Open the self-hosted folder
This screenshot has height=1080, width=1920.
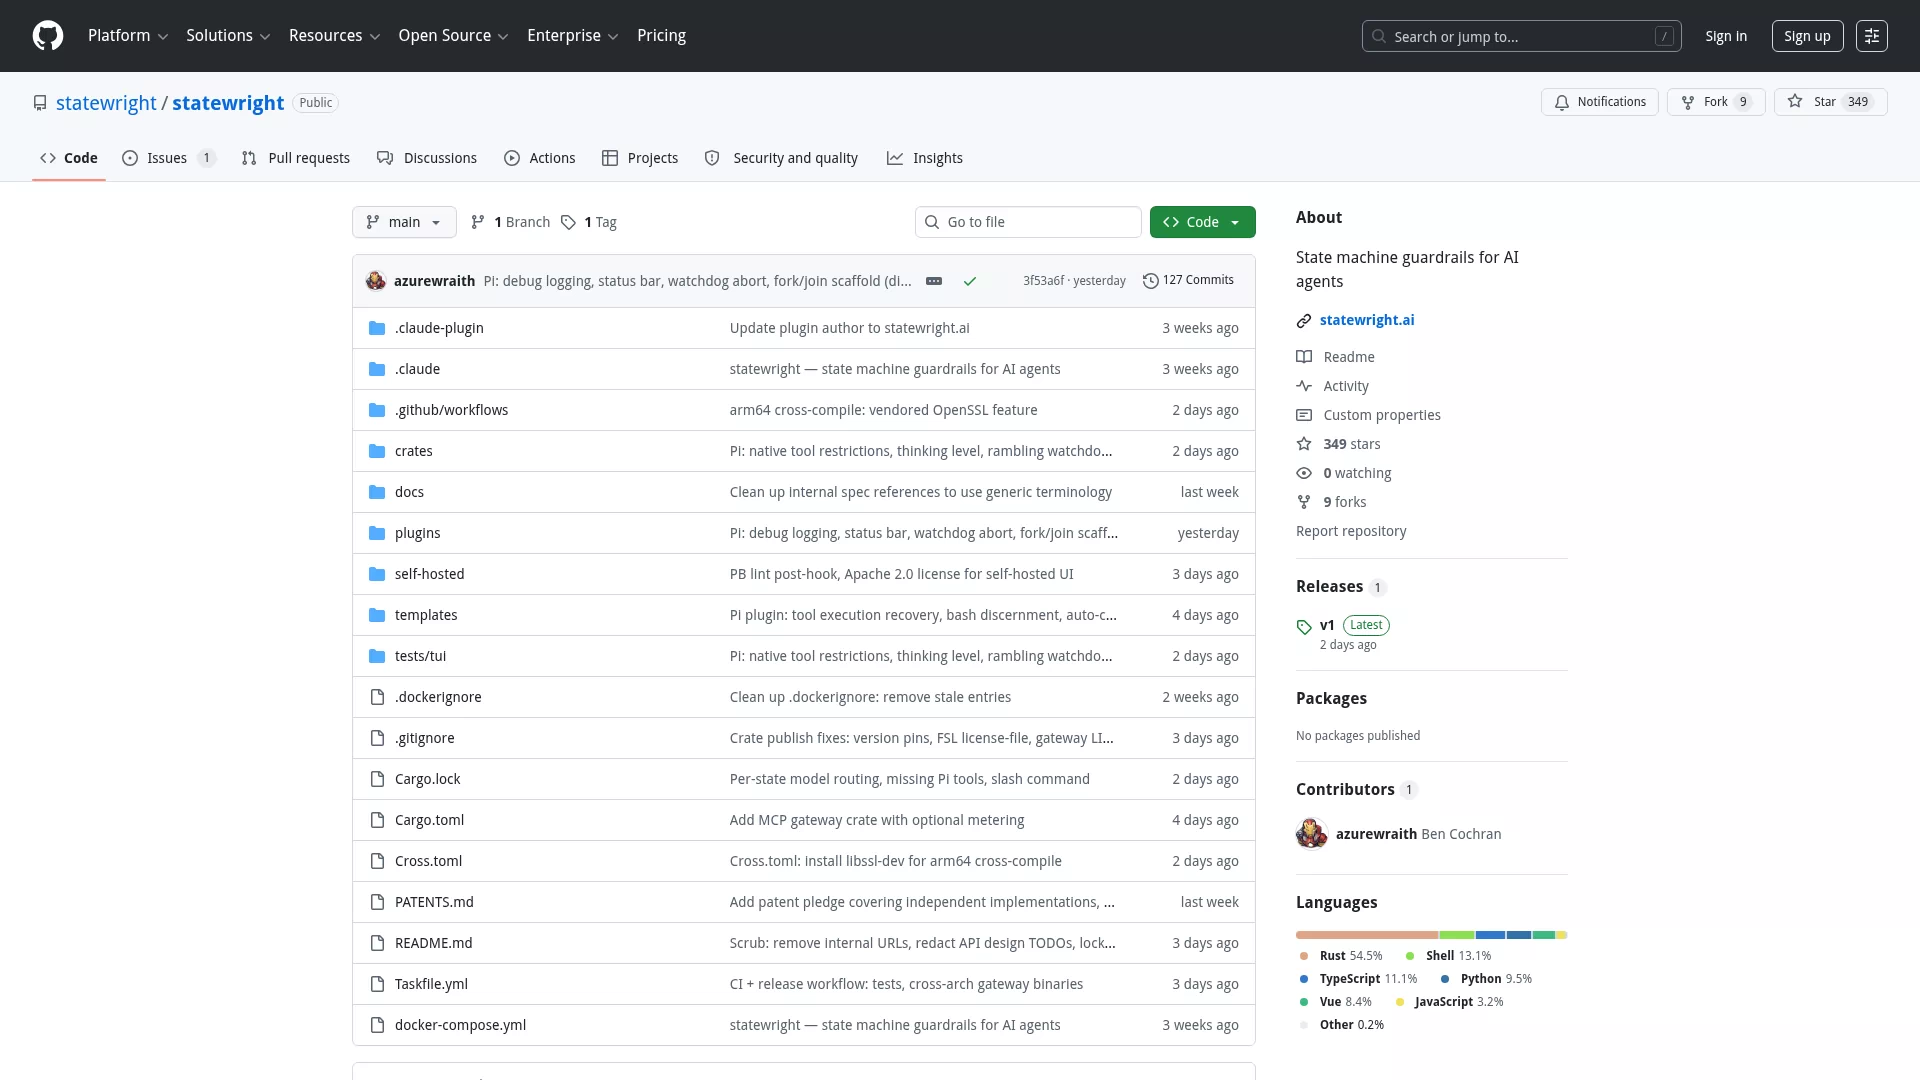tap(429, 574)
